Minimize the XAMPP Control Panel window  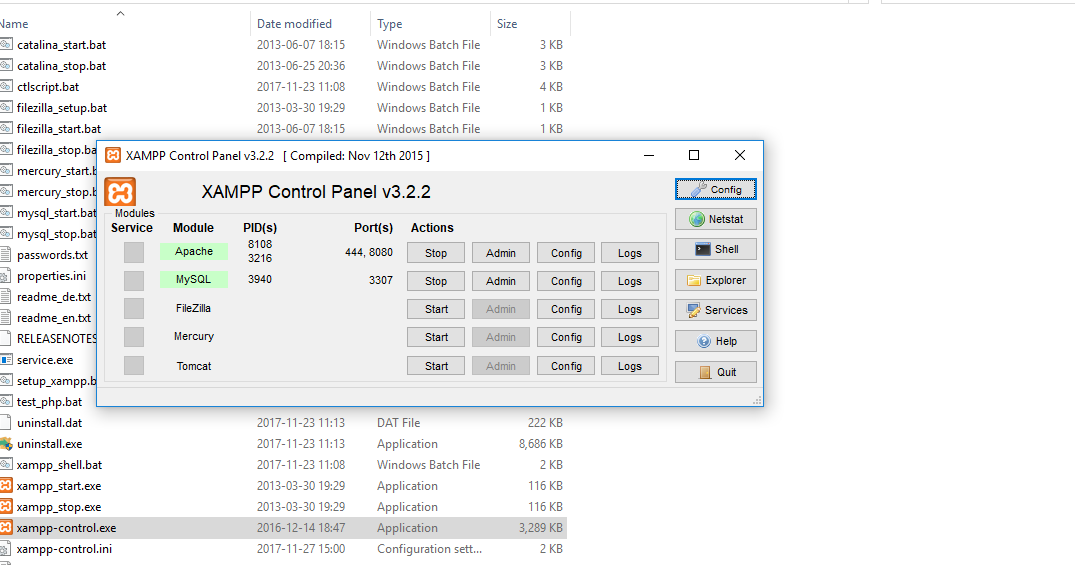point(649,156)
